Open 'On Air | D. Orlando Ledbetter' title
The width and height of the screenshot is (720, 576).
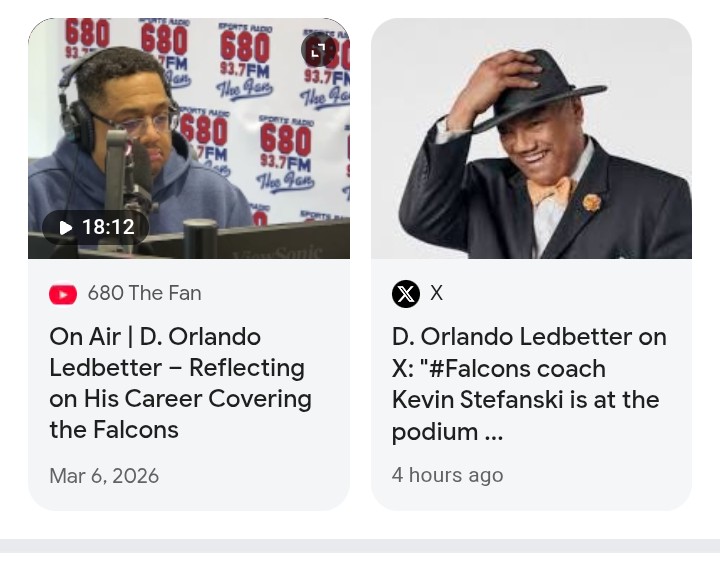click(x=180, y=383)
